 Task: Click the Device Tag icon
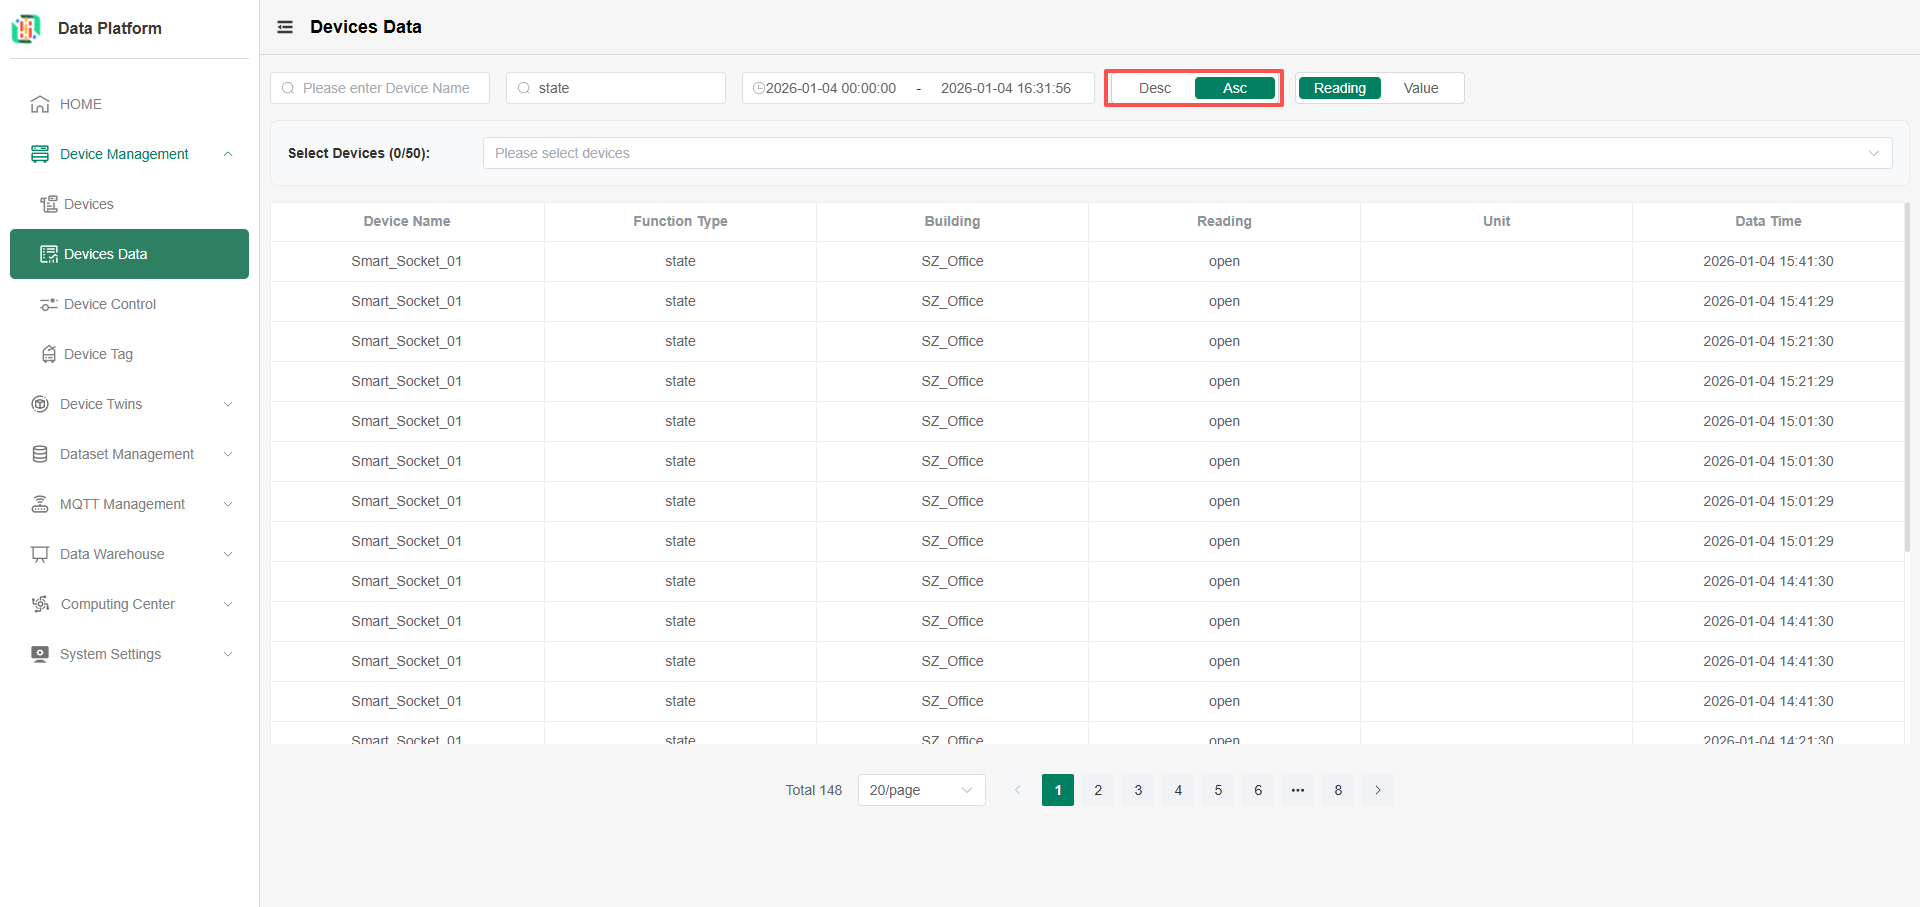(x=48, y=354)
